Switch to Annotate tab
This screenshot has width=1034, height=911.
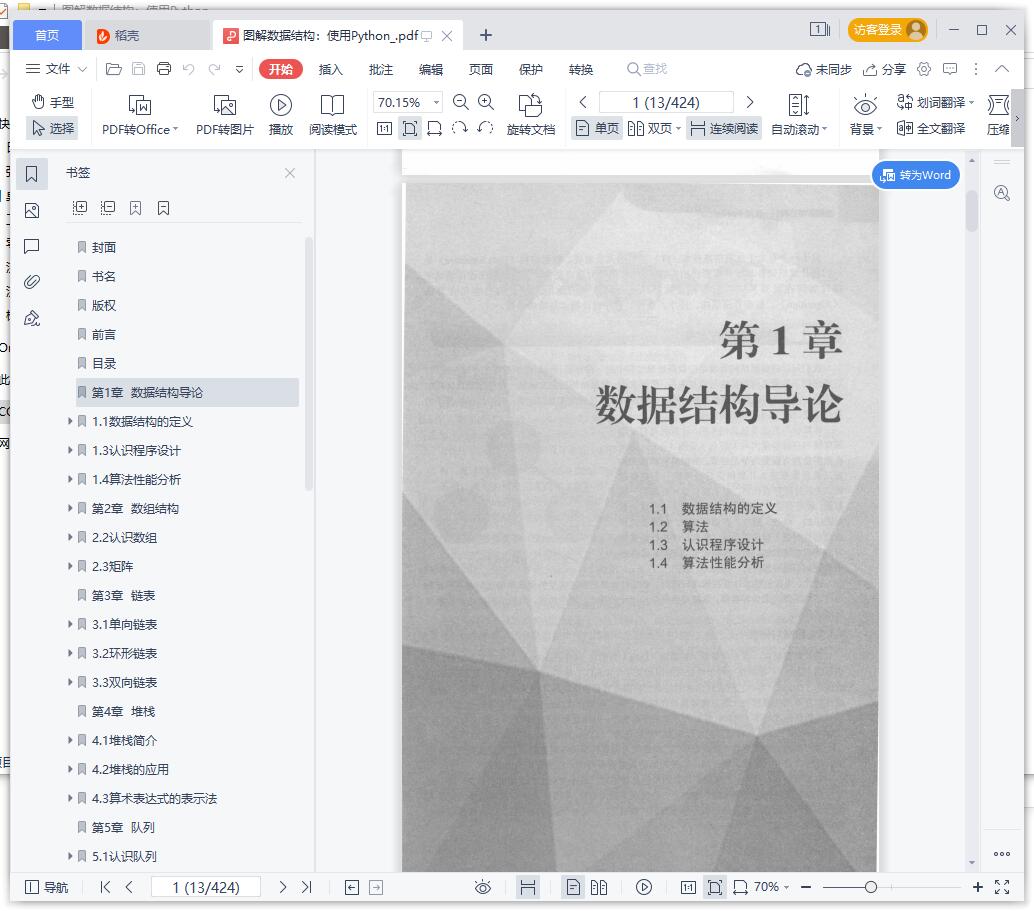[x=380, y=69]
